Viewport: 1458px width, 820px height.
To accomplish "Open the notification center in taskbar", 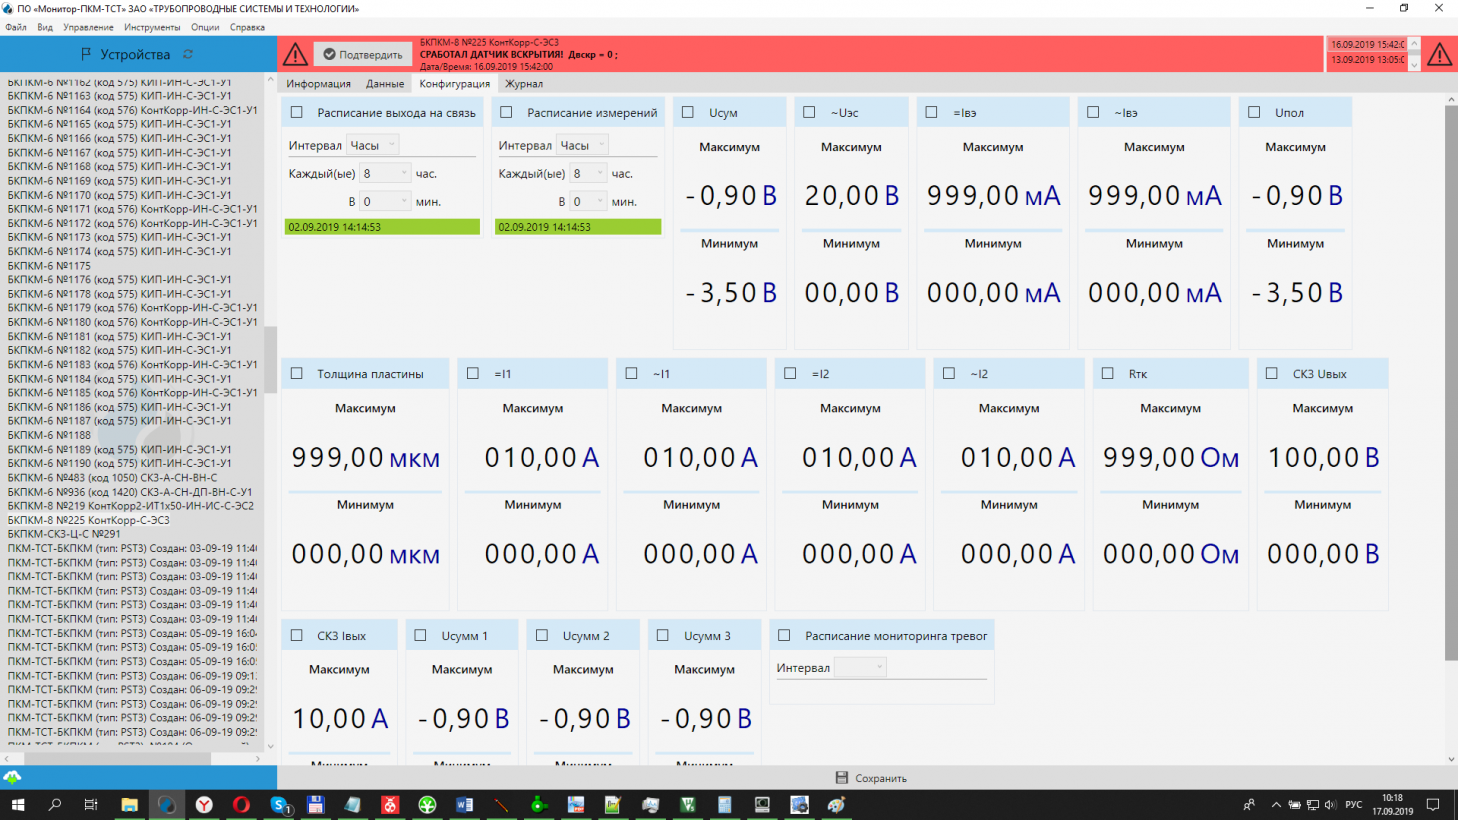I will tap(1432, 804).
